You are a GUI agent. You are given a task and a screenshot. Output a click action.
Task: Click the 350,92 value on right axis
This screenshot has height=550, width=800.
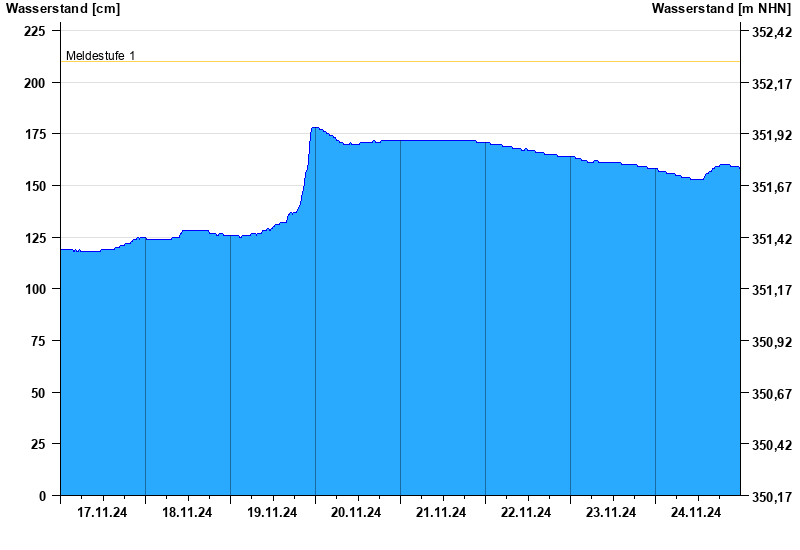point(772,342)
